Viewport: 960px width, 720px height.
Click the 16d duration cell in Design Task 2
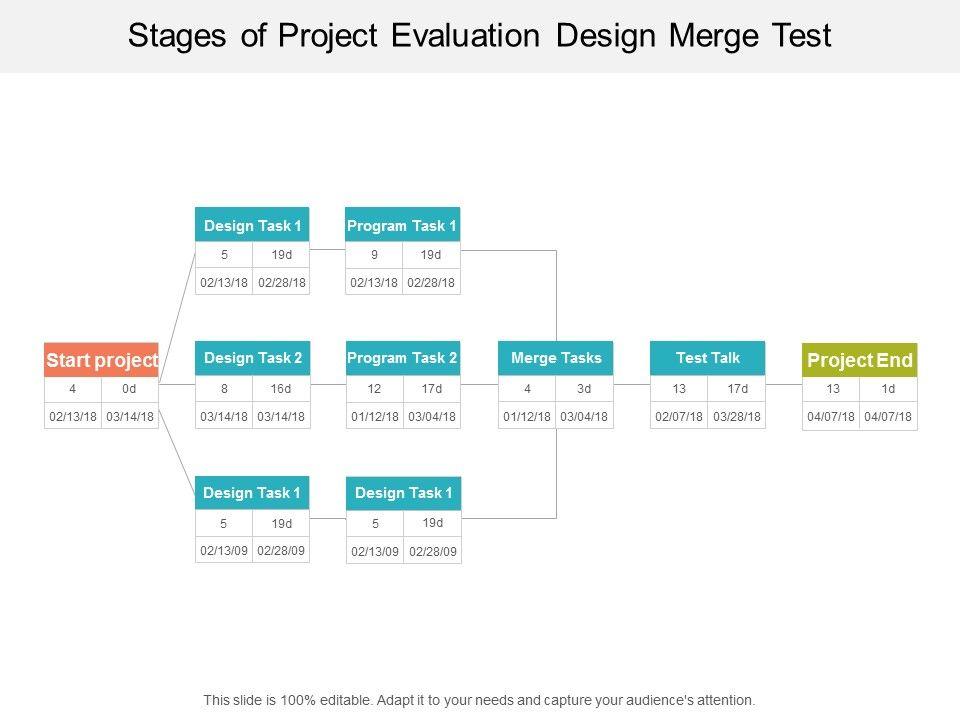point(282,390)
